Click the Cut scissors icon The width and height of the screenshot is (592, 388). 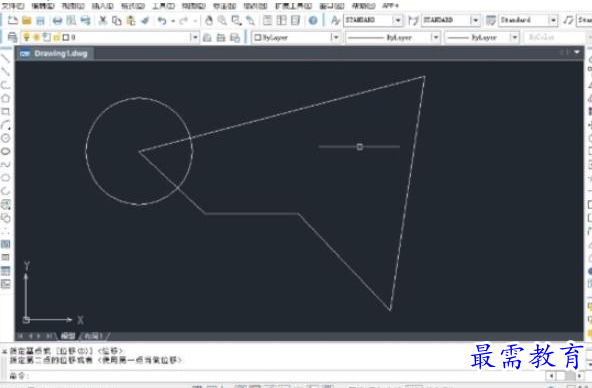coord(103,20)
